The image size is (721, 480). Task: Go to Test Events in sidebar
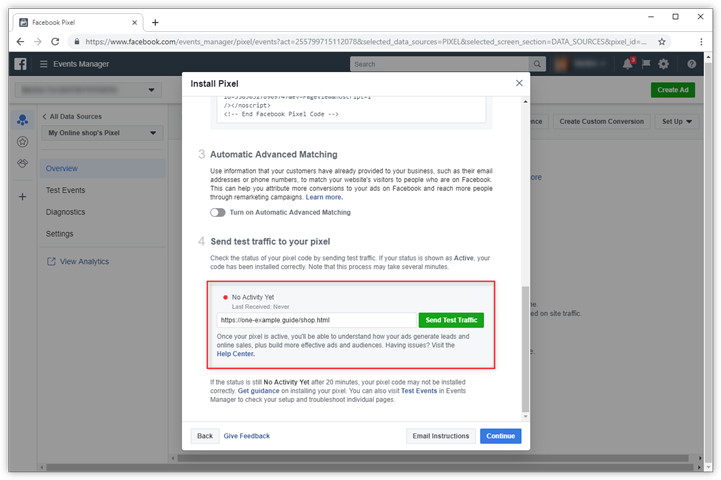point(65,190)
